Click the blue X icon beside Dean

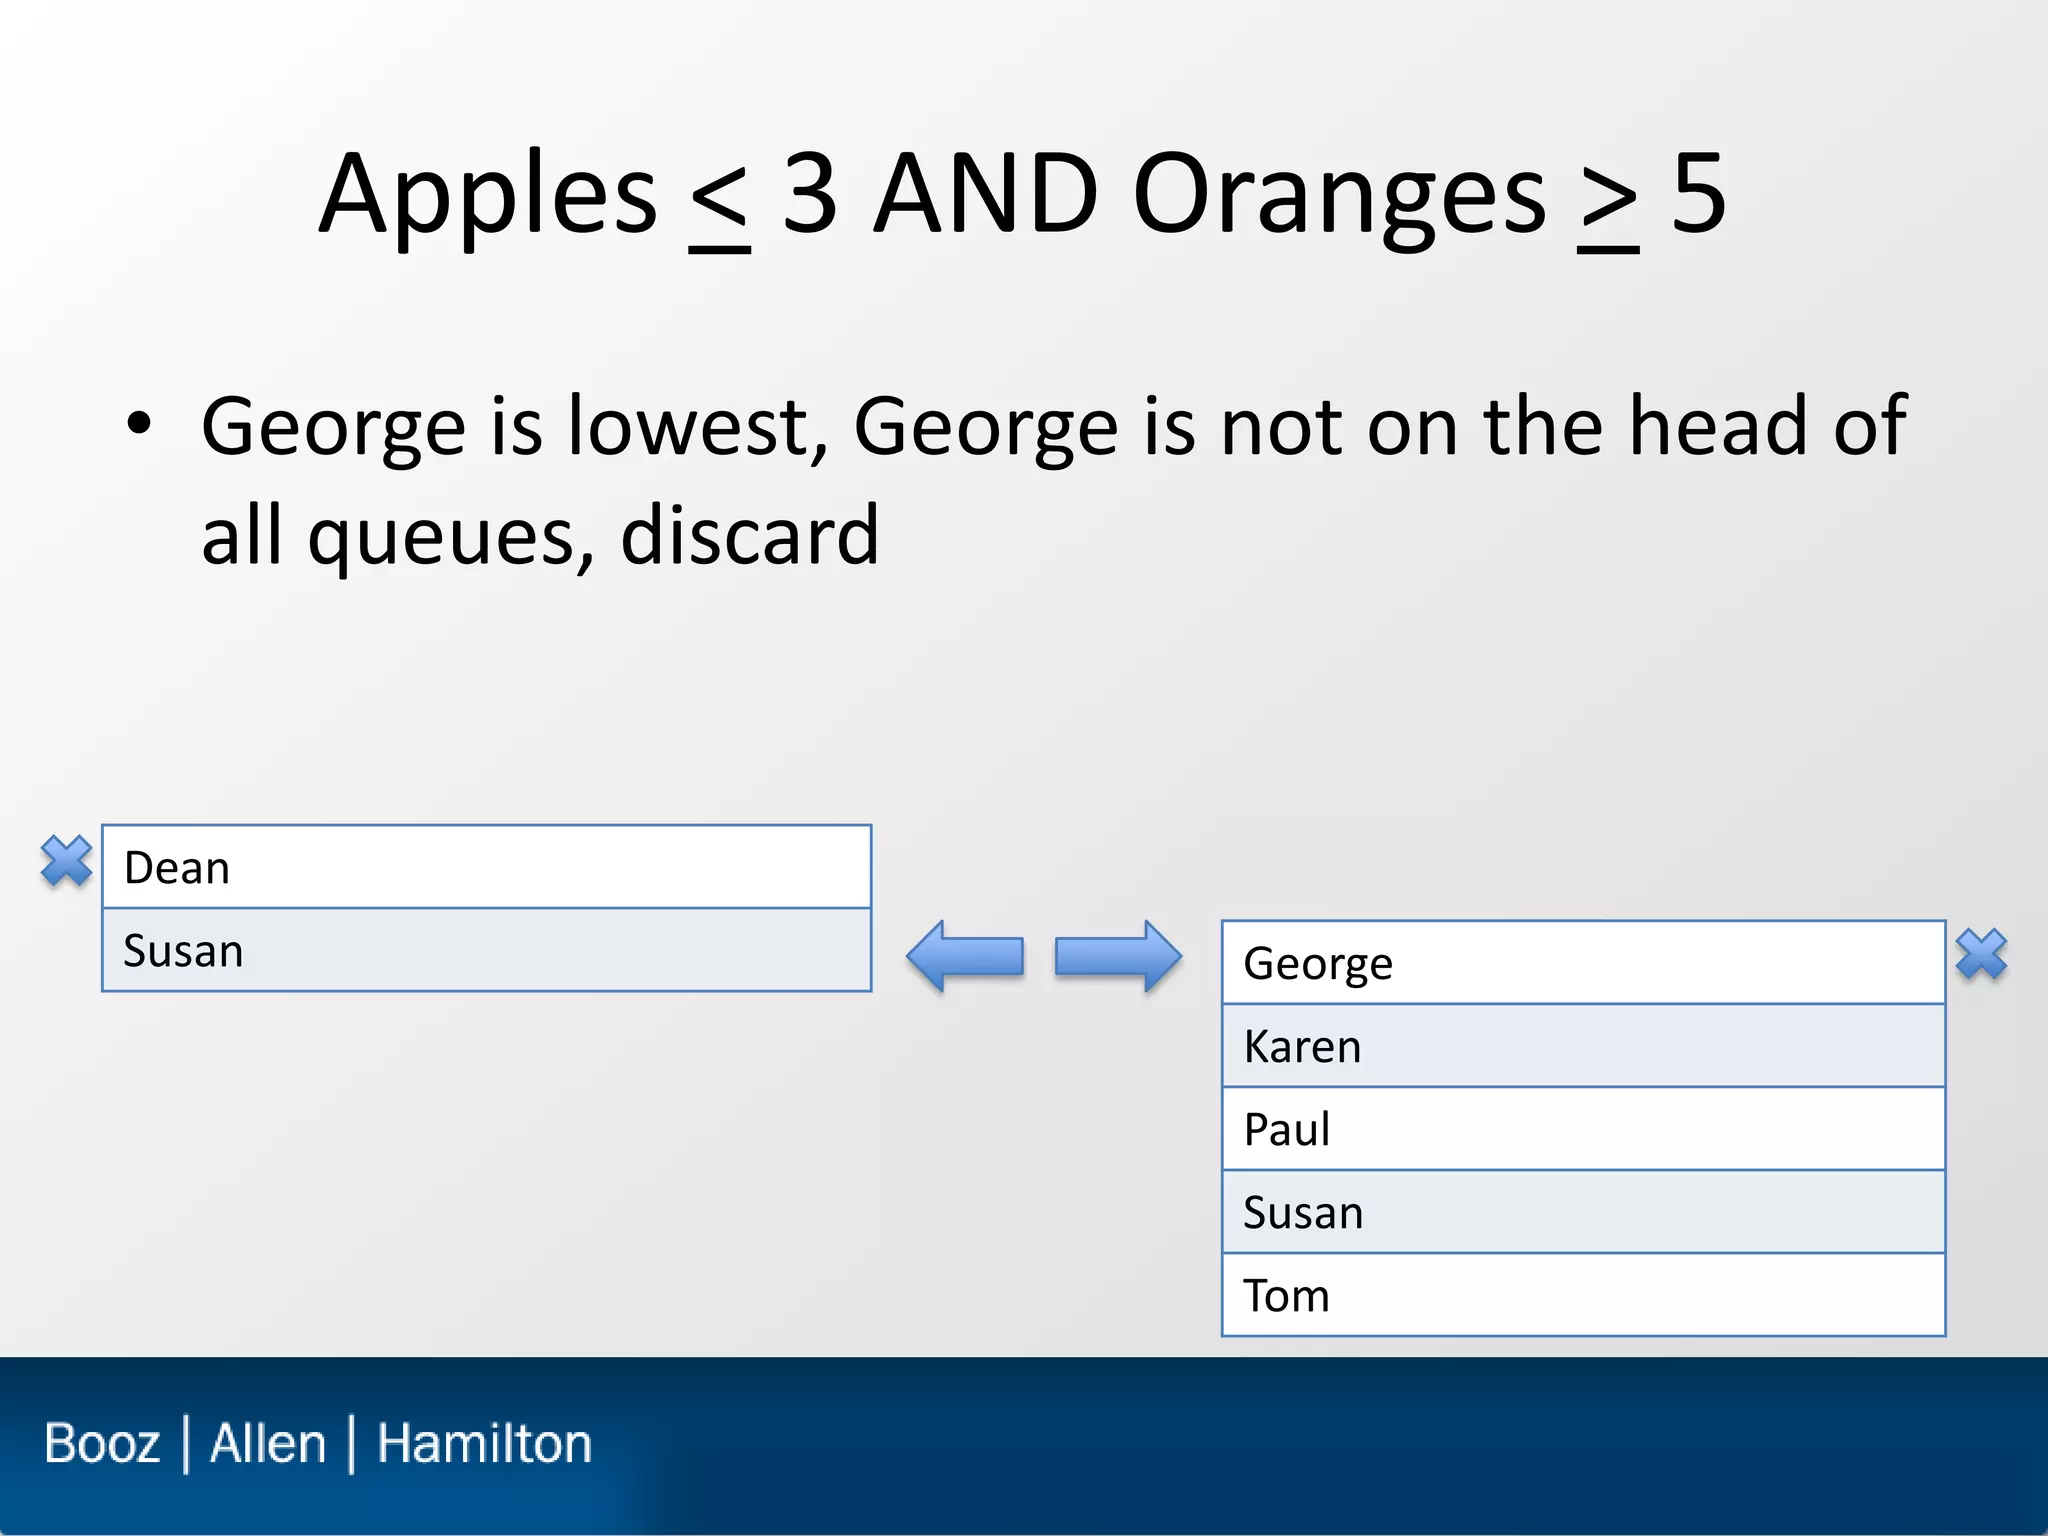tap(66, 861)
